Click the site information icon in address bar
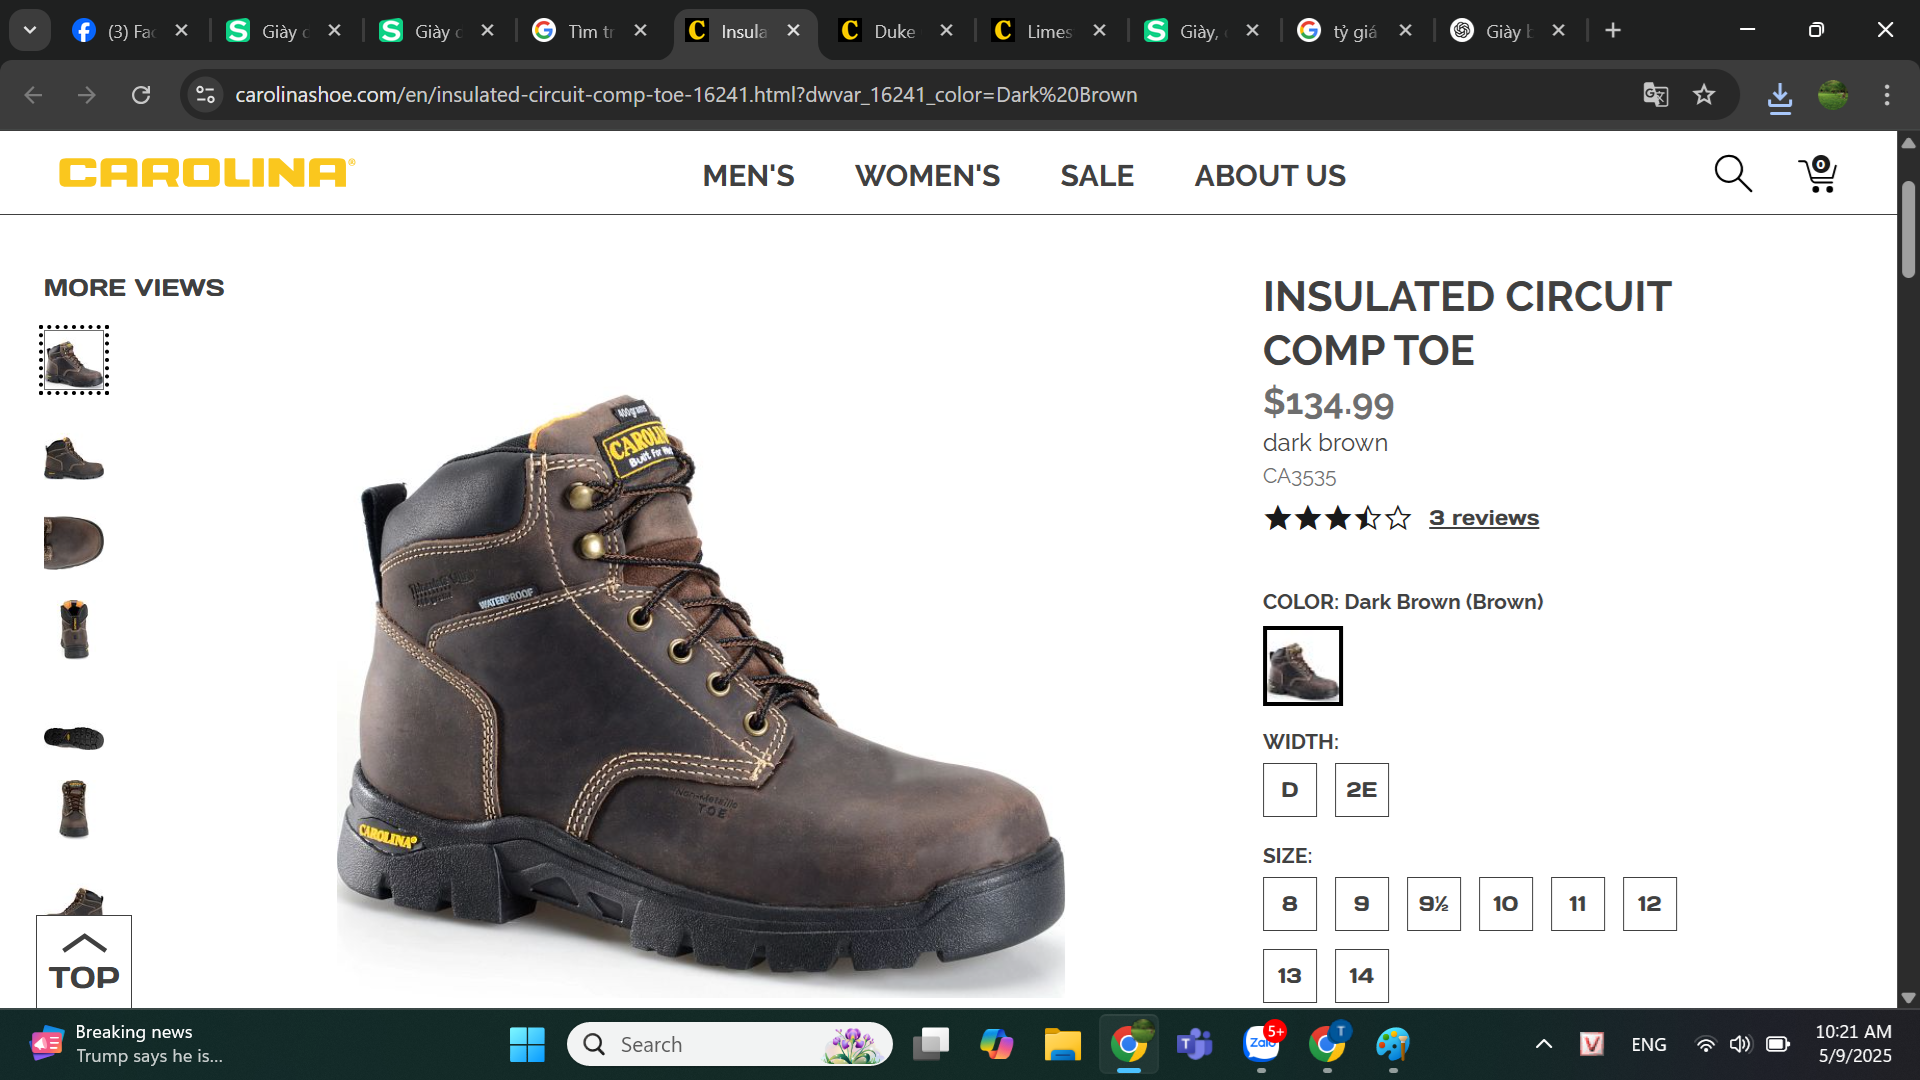The height and width of the screenshot is (1080, 1920). (206, 95)
